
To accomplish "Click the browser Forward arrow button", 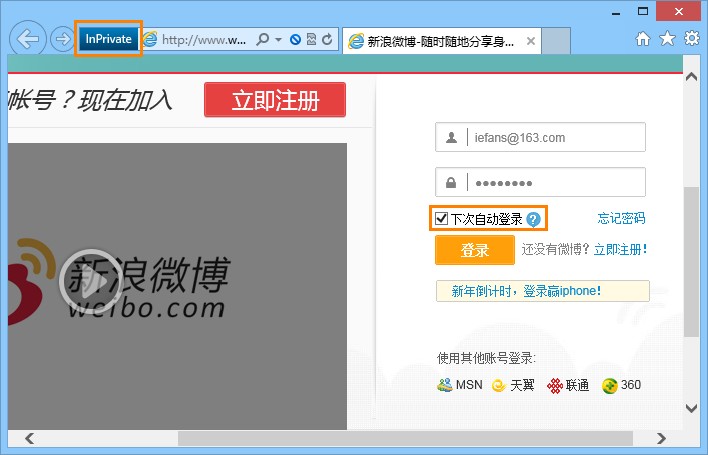I will coord(62,39).
